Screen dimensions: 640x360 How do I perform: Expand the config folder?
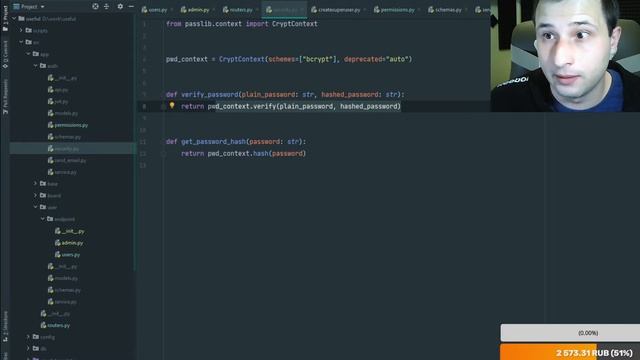28,337
